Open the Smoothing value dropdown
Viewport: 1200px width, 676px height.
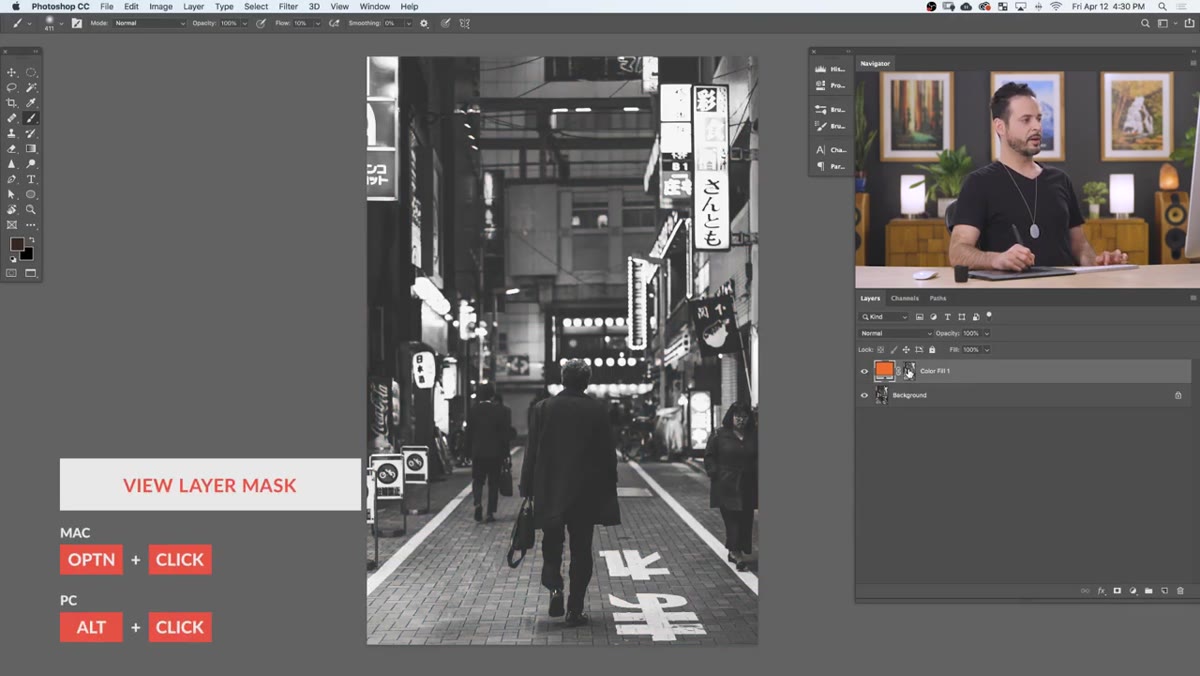click(408, 23)
